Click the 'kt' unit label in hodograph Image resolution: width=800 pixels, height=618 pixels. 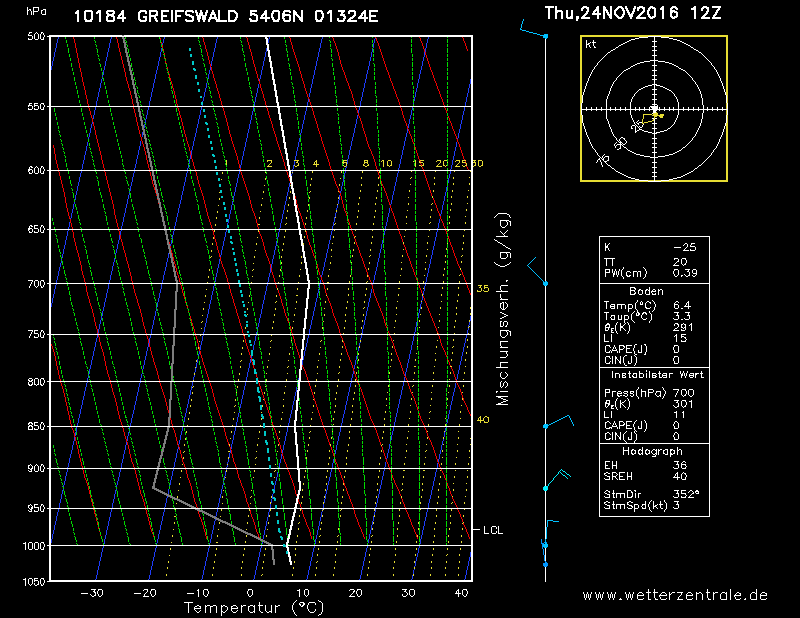point(591,45)
